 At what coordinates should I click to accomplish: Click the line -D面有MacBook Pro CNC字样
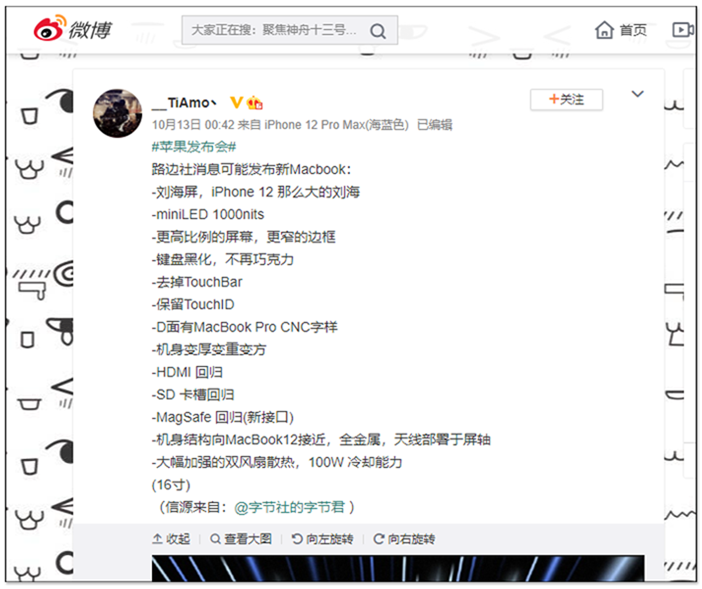(244, 327)
